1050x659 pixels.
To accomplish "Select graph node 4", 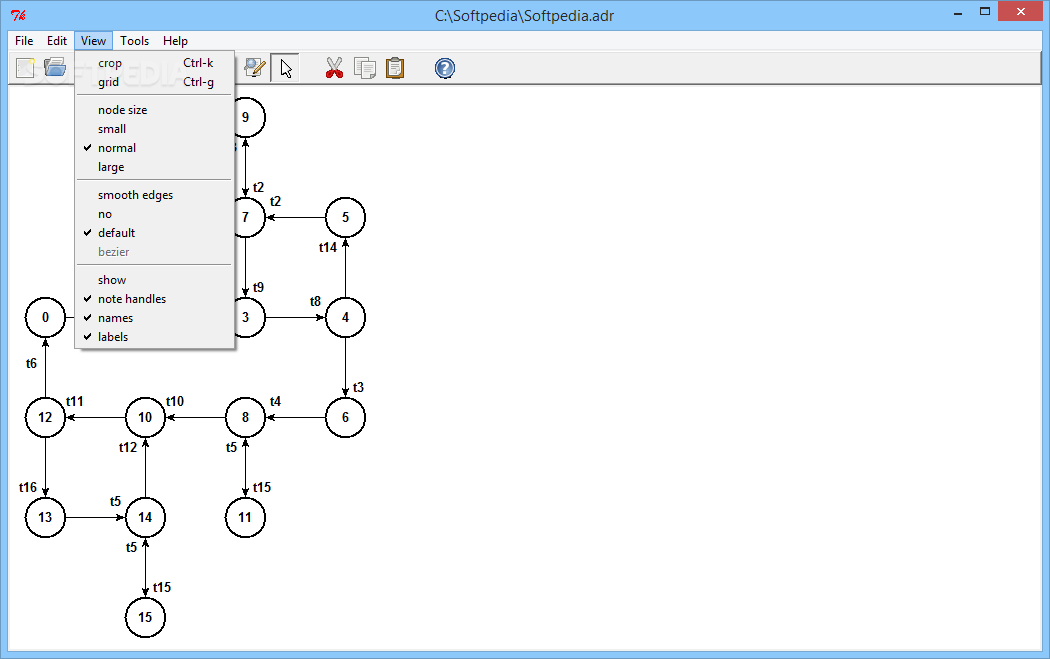I will click(x=346, y=317).
